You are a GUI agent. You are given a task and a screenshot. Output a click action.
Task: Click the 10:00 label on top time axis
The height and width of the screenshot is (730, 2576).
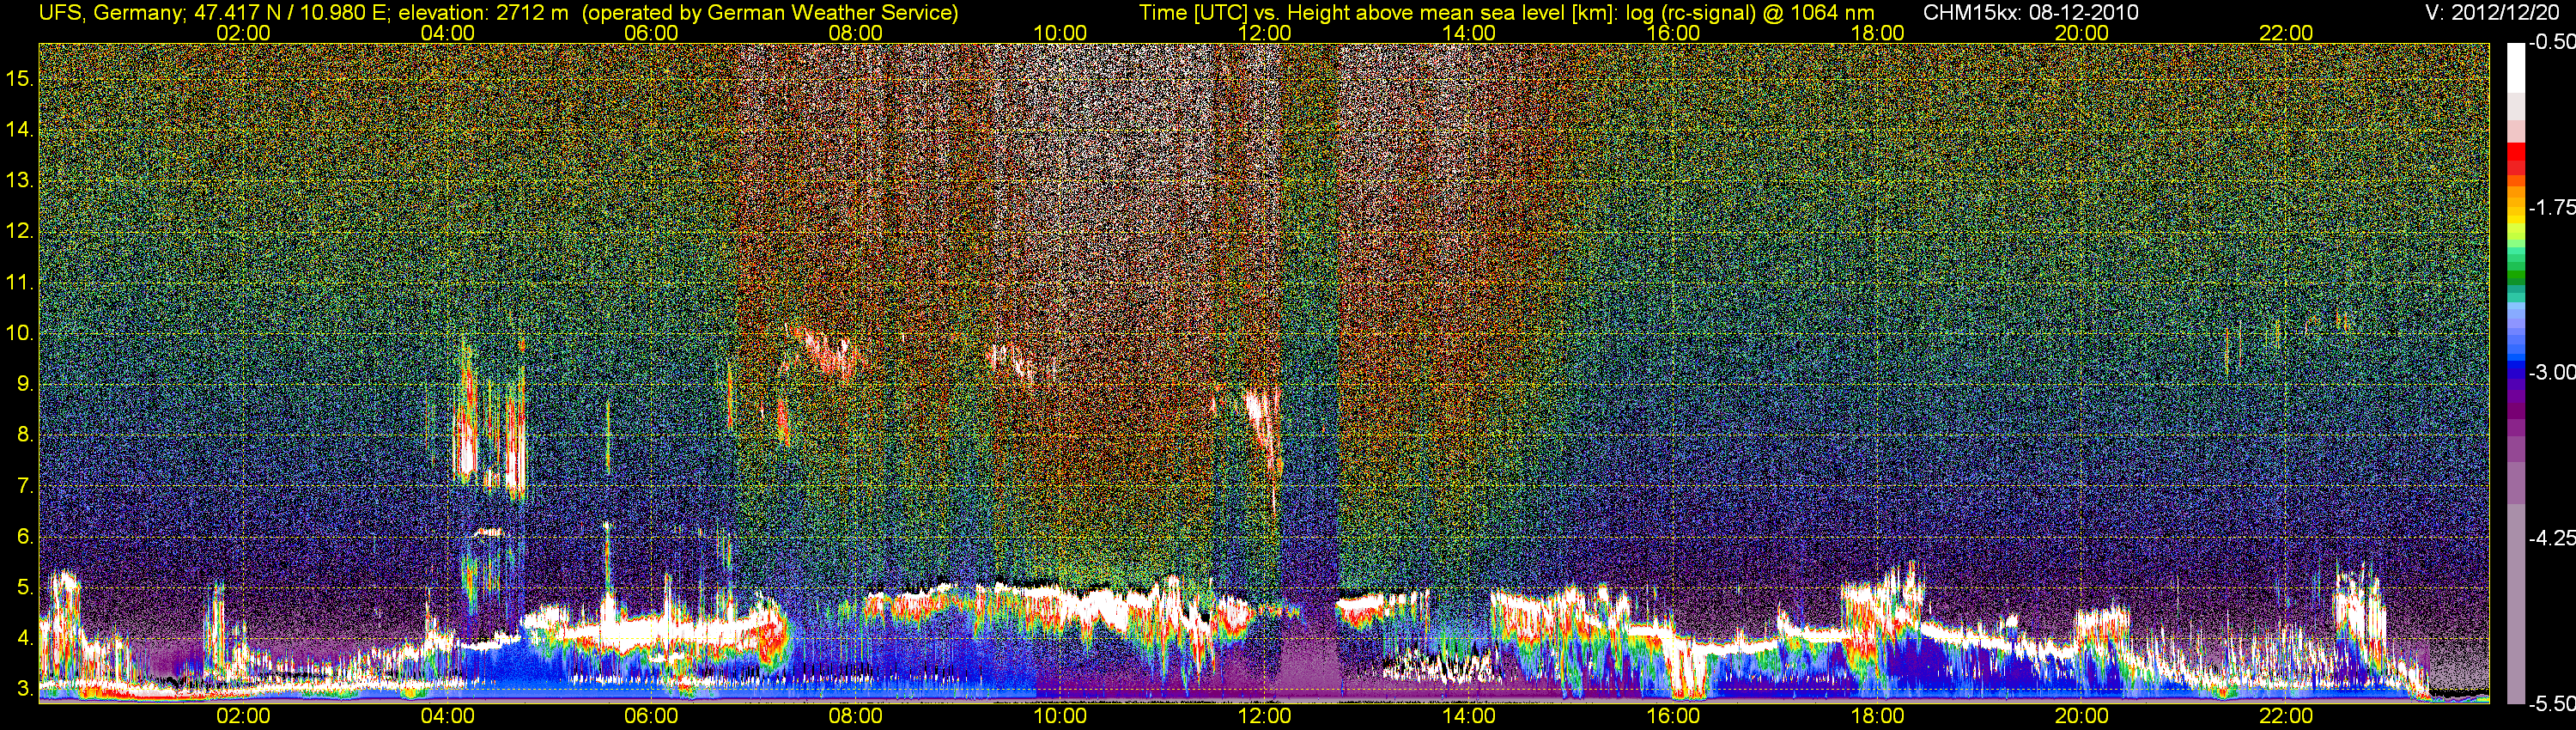click(1060, 33)
